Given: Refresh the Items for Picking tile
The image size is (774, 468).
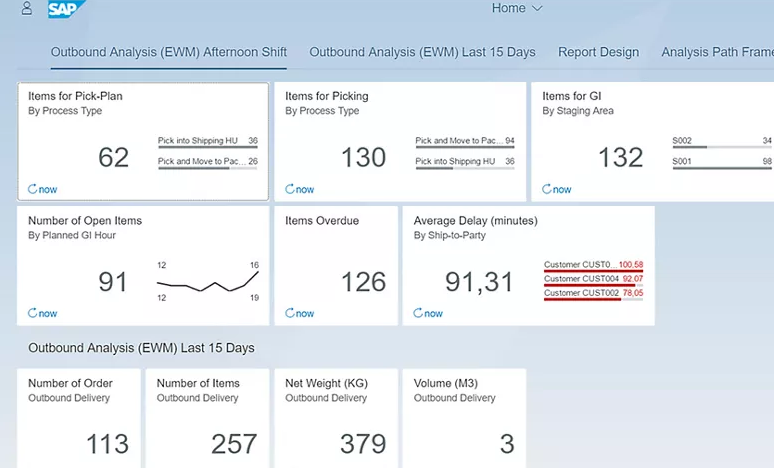Looking at the screenshot, I should point(300,189).
